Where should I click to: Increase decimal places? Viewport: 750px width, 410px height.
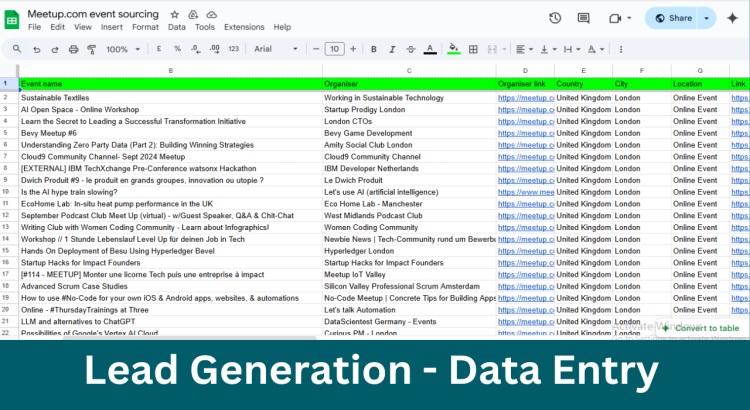pos(214,49)
